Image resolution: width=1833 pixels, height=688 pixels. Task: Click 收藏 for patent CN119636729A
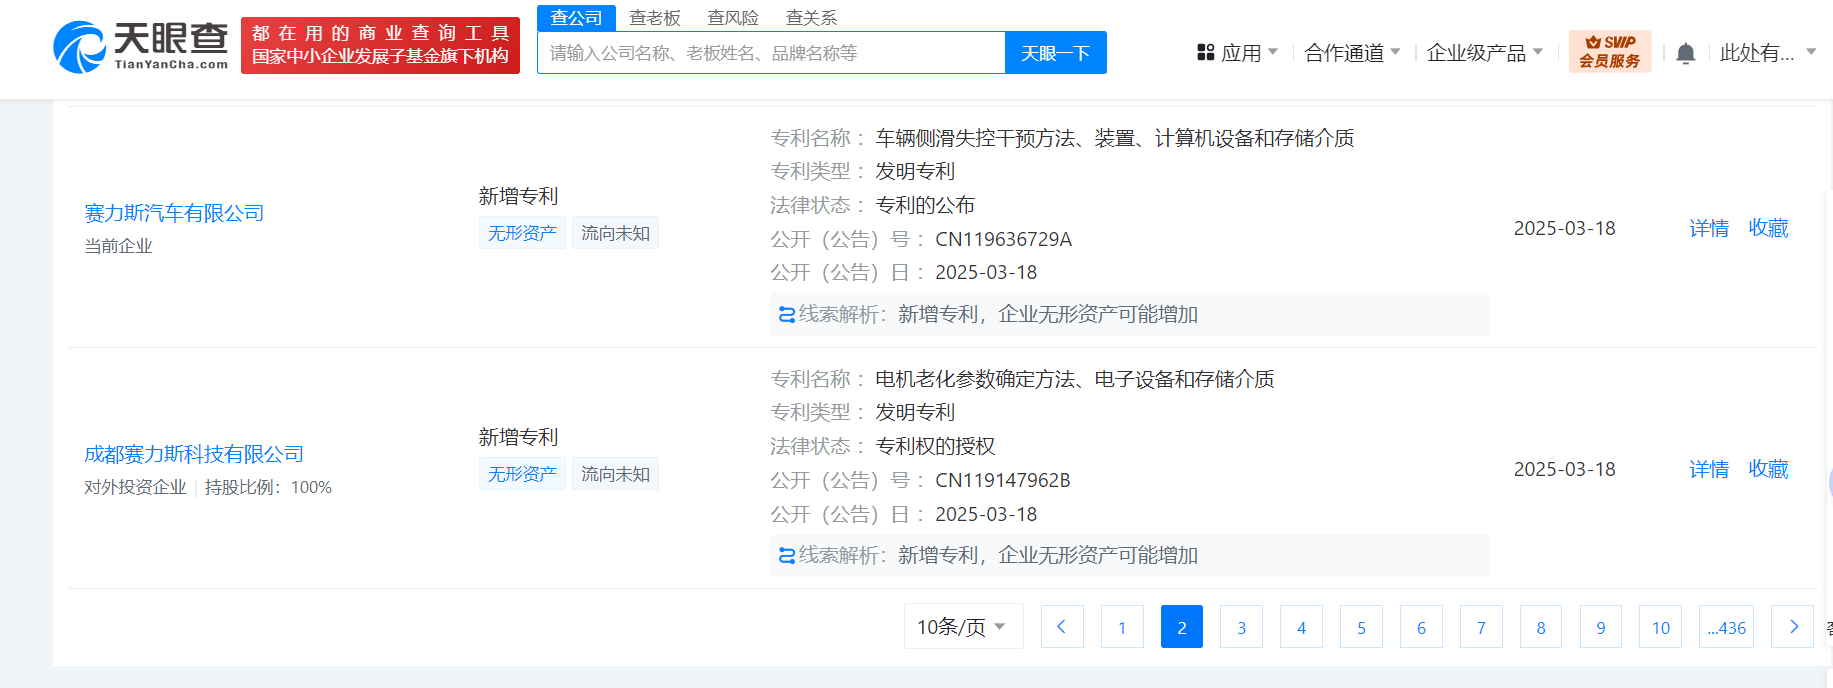[x=1768, y=228]
